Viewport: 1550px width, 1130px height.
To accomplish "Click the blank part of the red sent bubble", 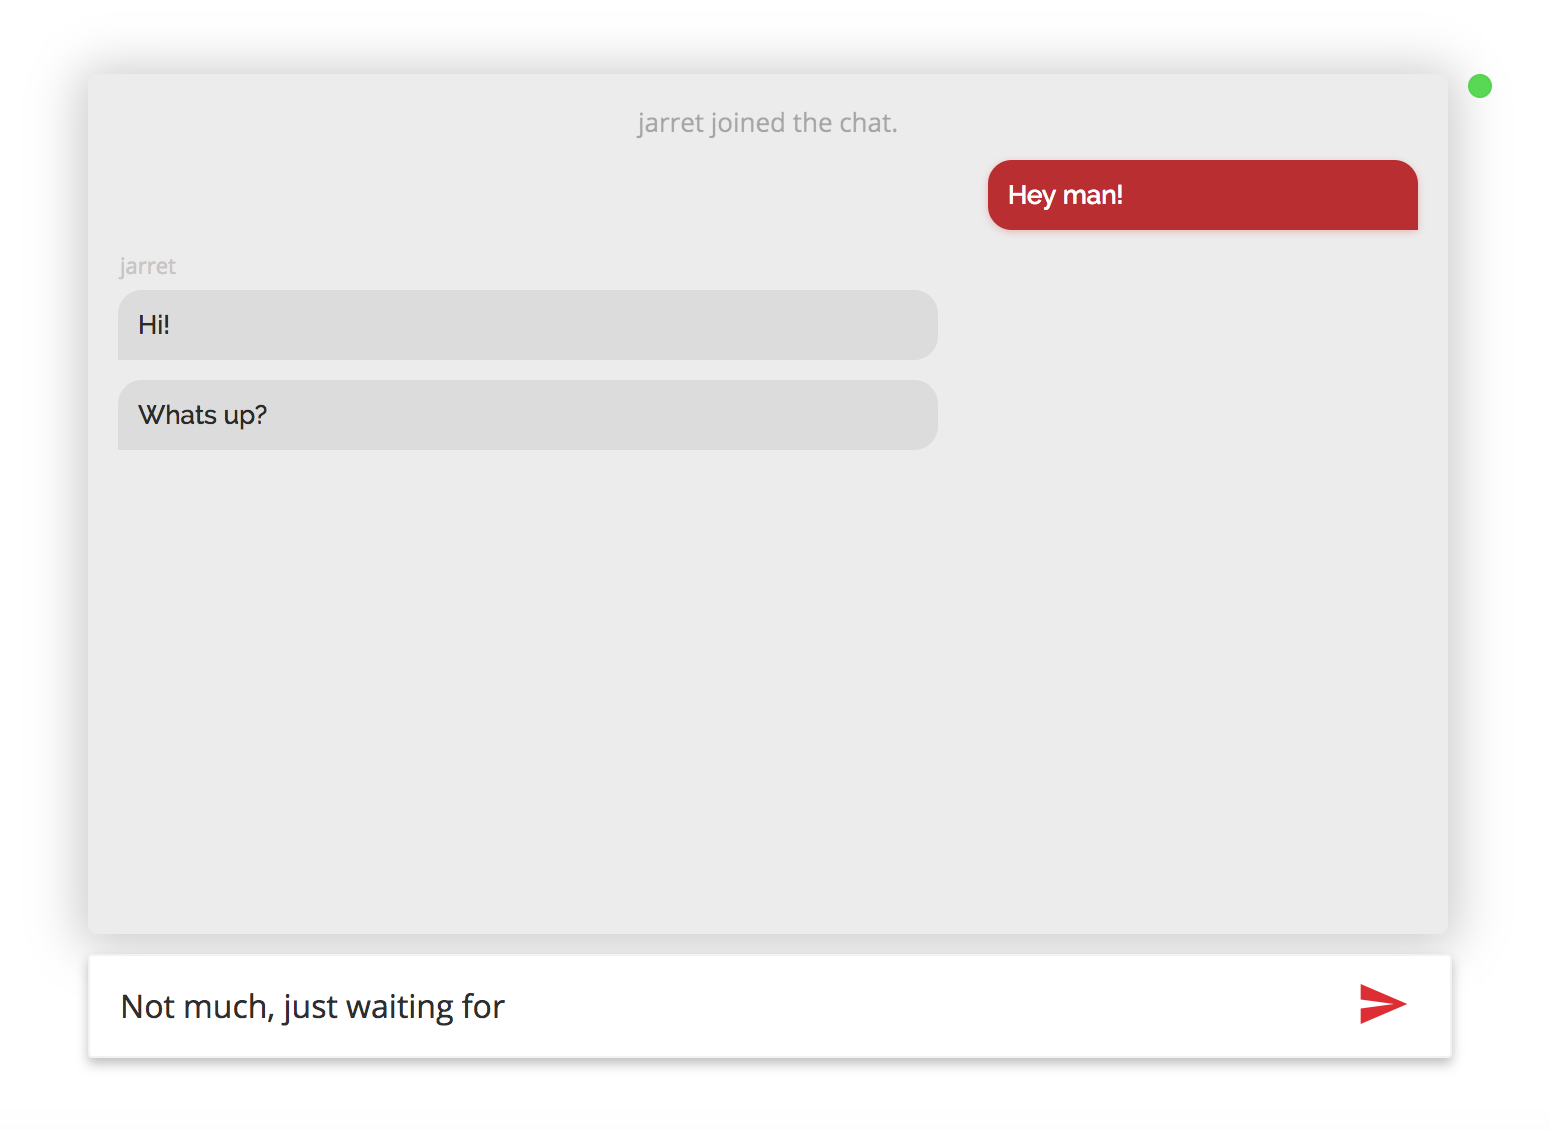I will pos(1270,195).
